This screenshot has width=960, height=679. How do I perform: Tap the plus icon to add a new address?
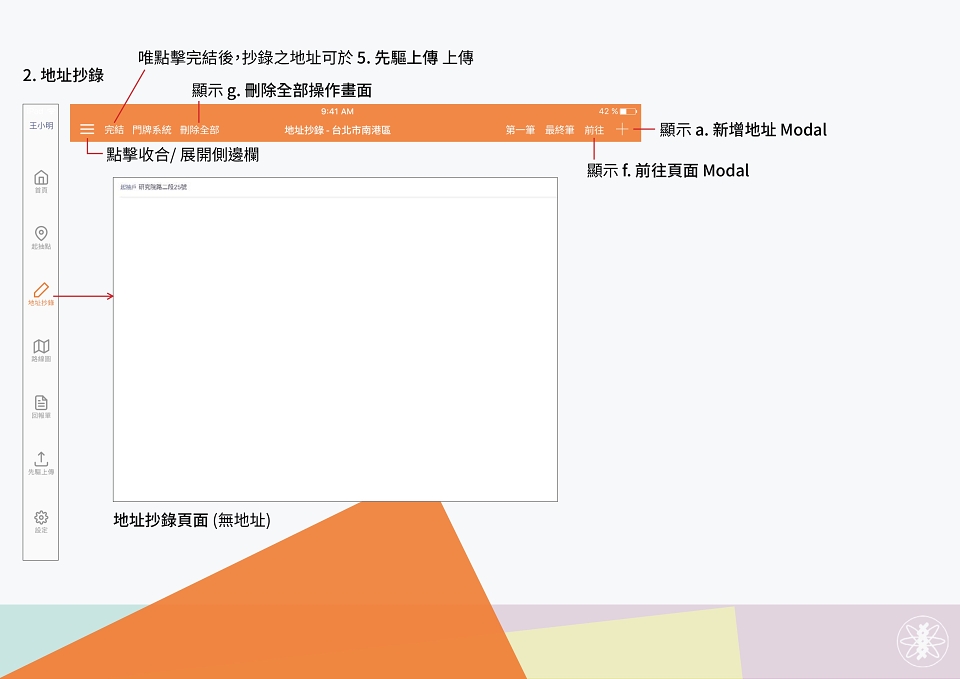tap(622, 129)
